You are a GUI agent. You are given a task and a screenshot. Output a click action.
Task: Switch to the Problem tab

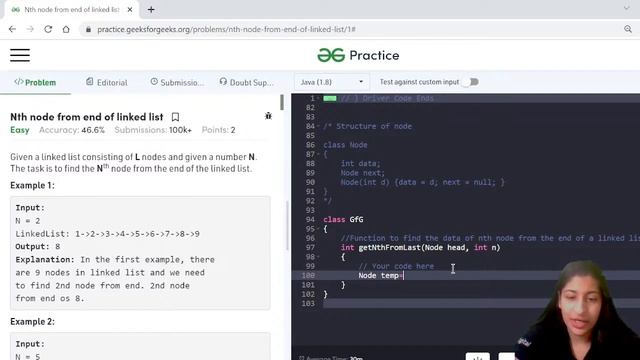point(36,82)
